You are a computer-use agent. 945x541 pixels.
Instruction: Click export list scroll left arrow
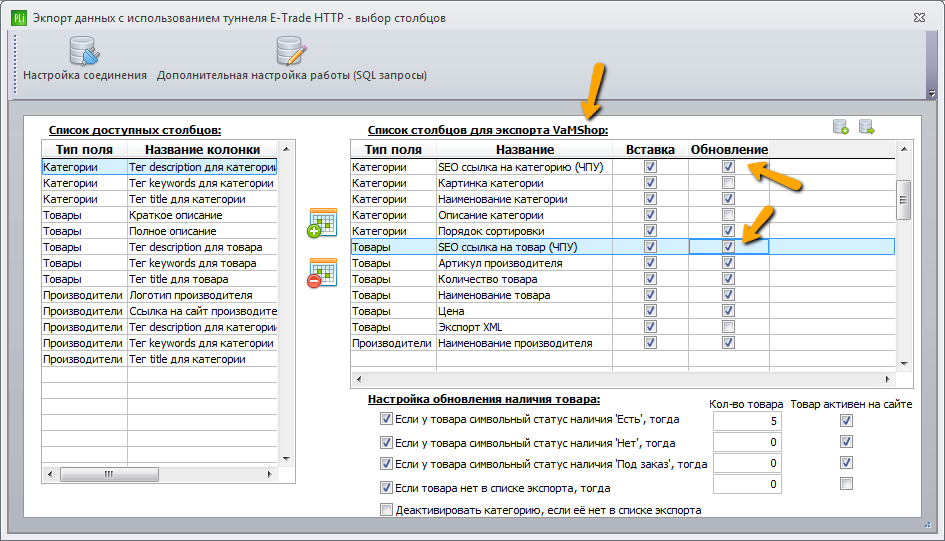point(359,379)
